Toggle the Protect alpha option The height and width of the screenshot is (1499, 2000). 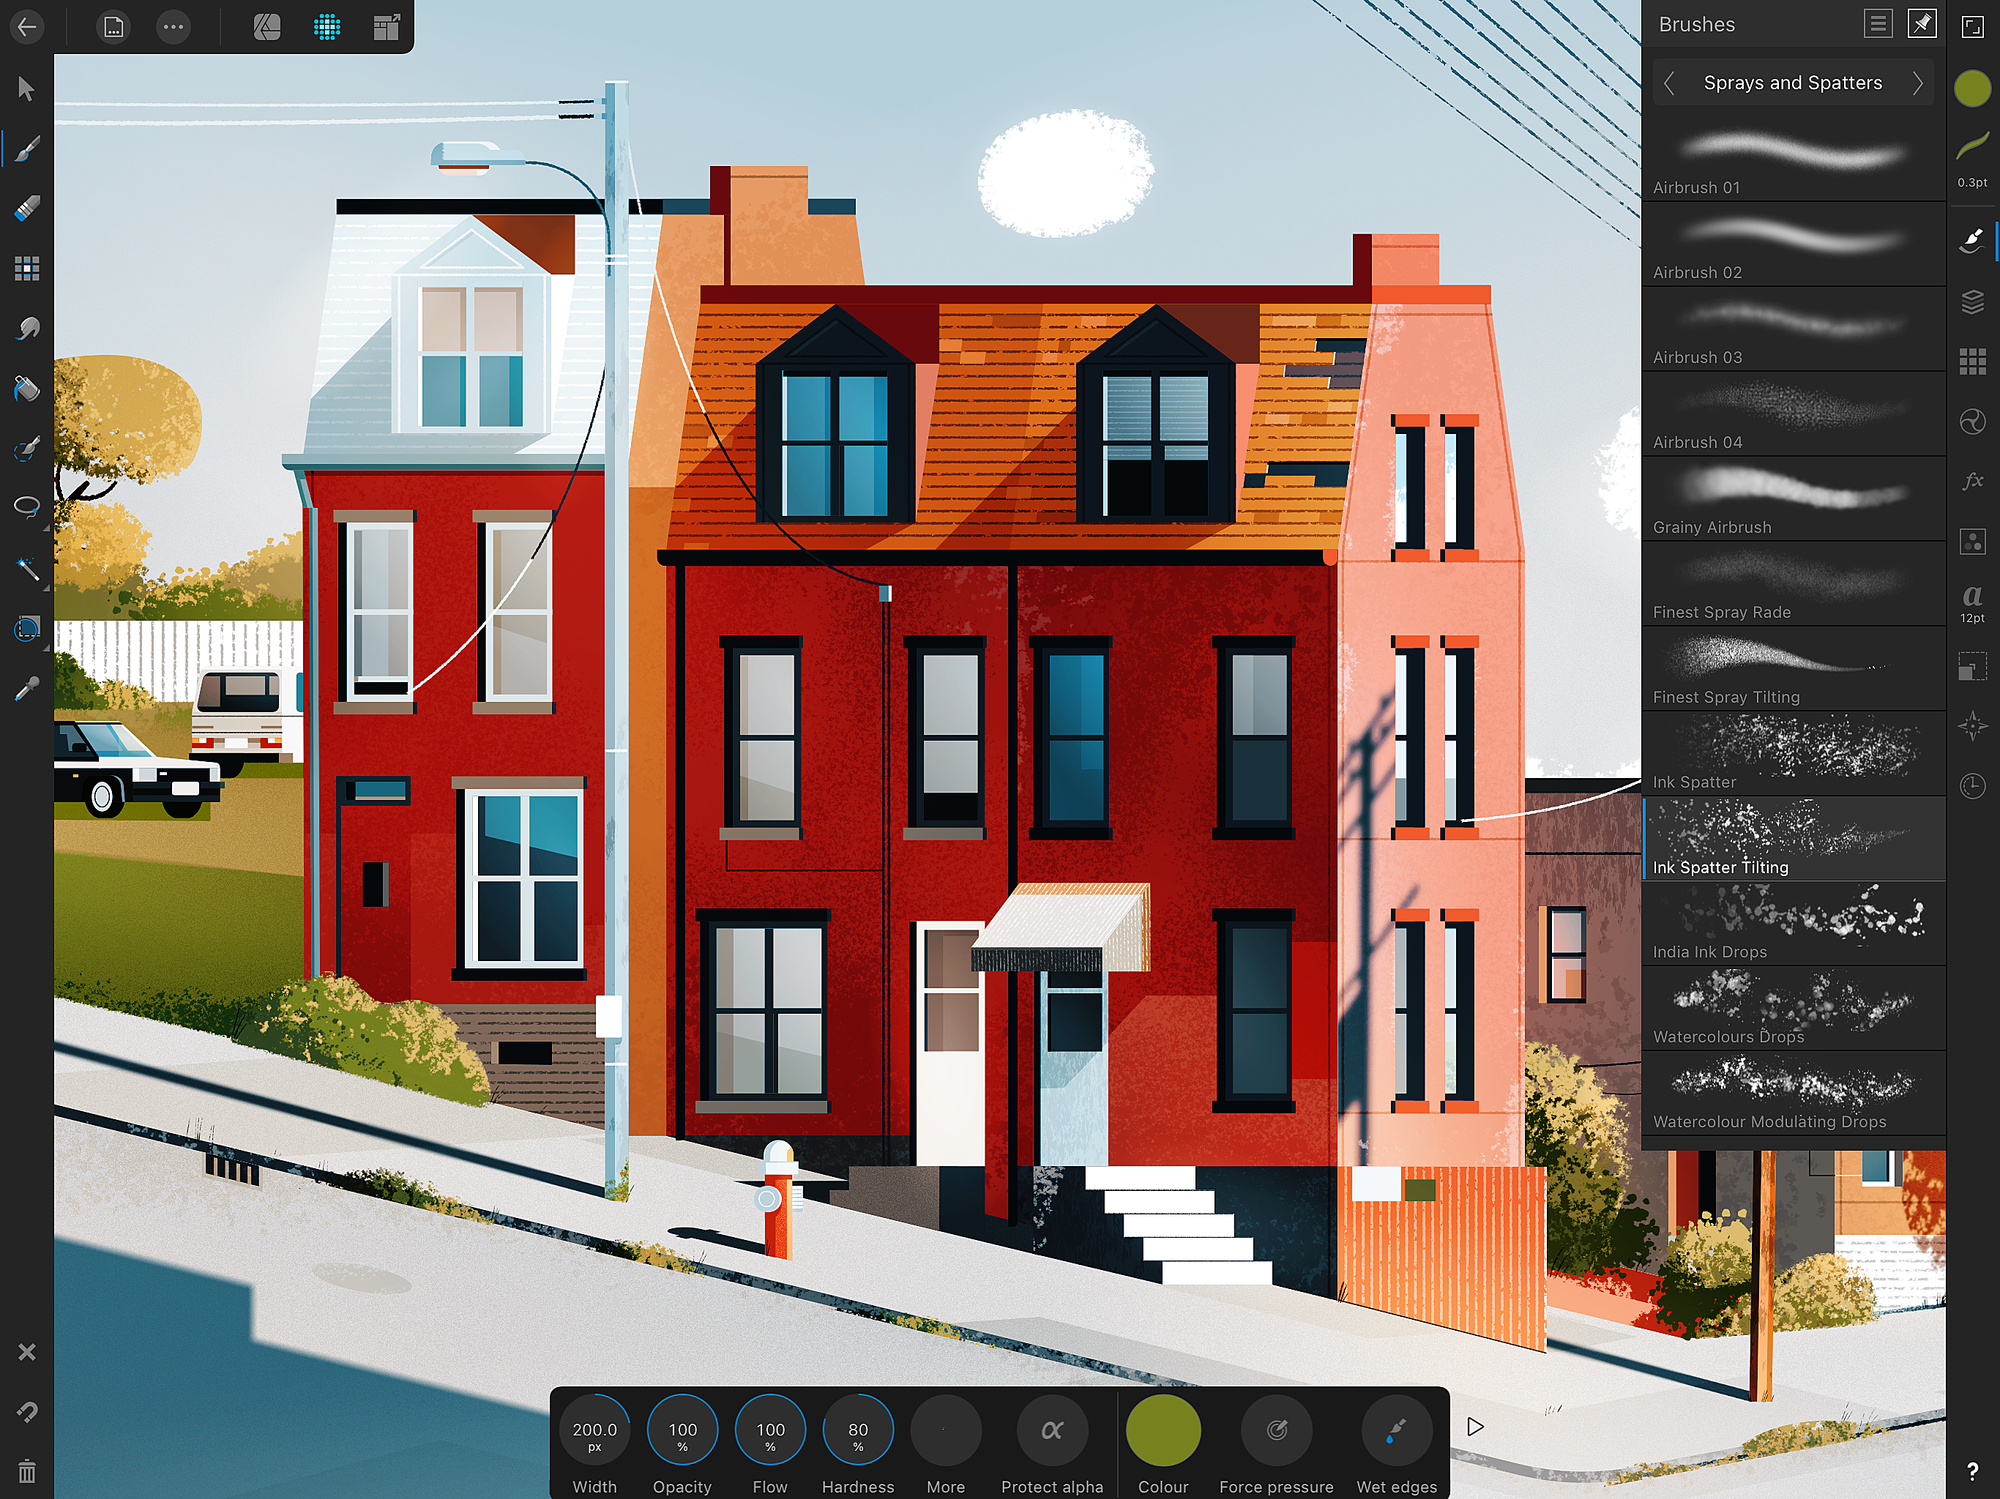(x=1052, y=1431)
